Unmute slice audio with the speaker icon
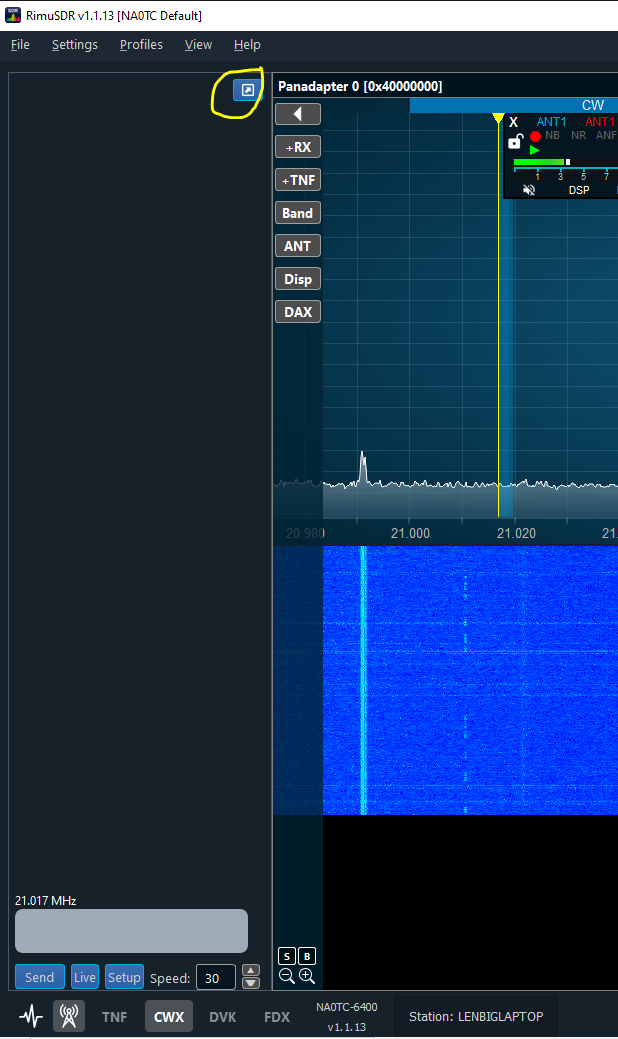 click(529, 190)
